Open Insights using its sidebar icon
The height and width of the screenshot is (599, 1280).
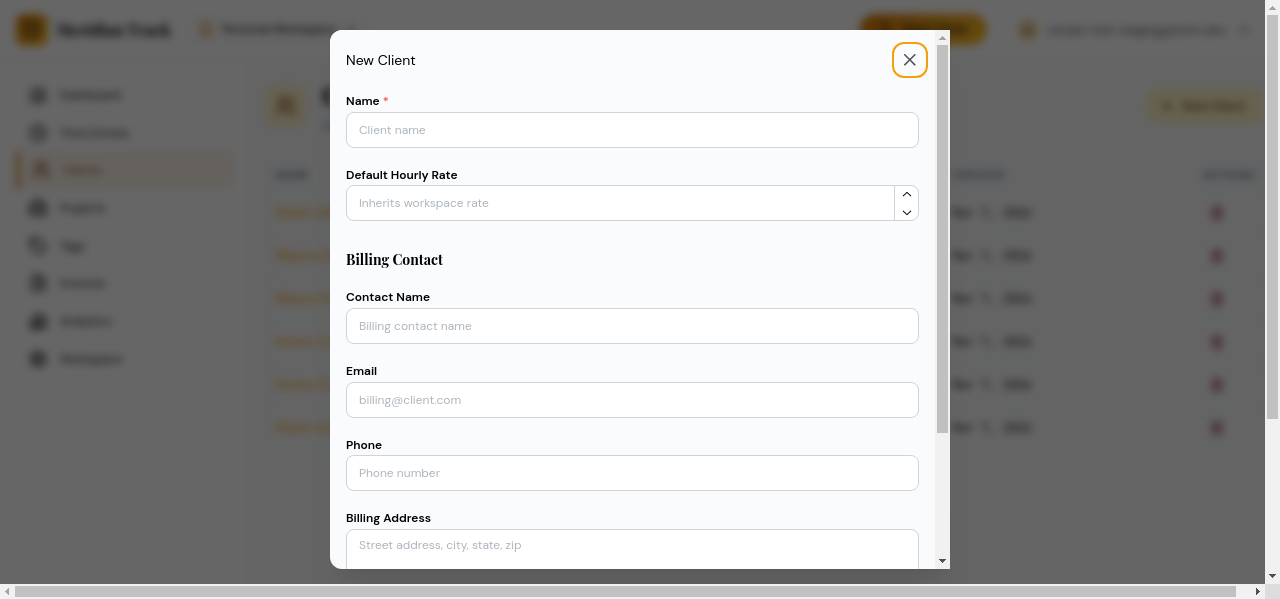37,320
